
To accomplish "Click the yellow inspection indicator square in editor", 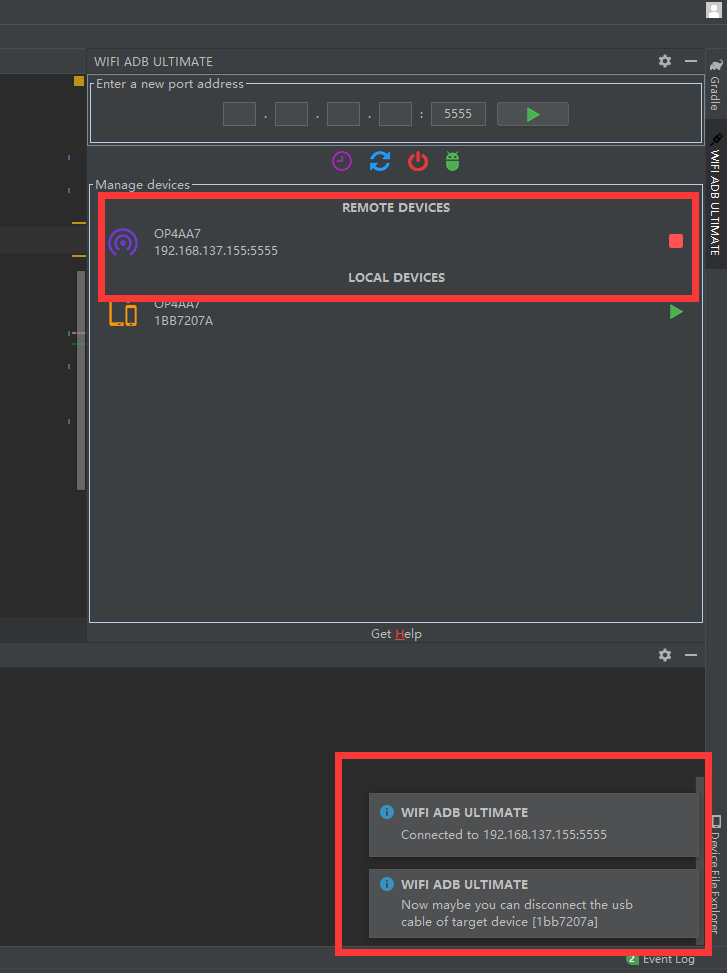I will click(x=79, y=81).
